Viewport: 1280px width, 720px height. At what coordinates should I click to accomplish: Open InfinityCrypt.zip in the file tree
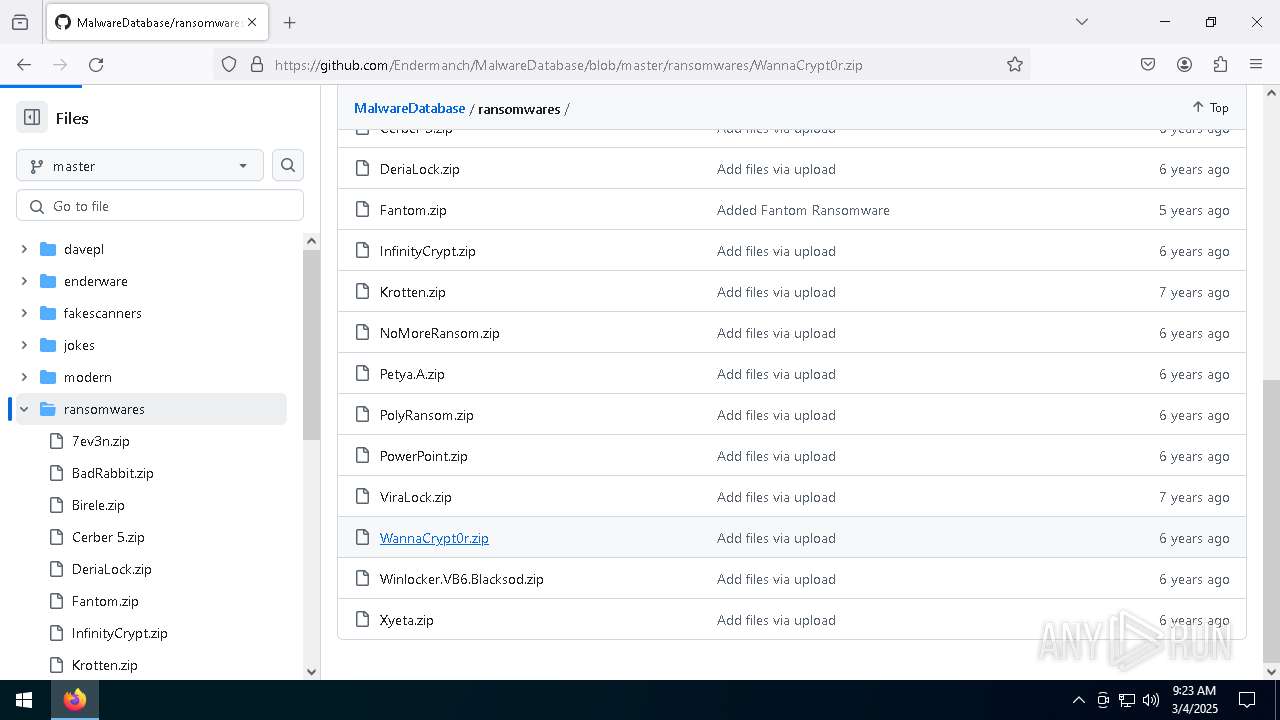coord(120,633)
